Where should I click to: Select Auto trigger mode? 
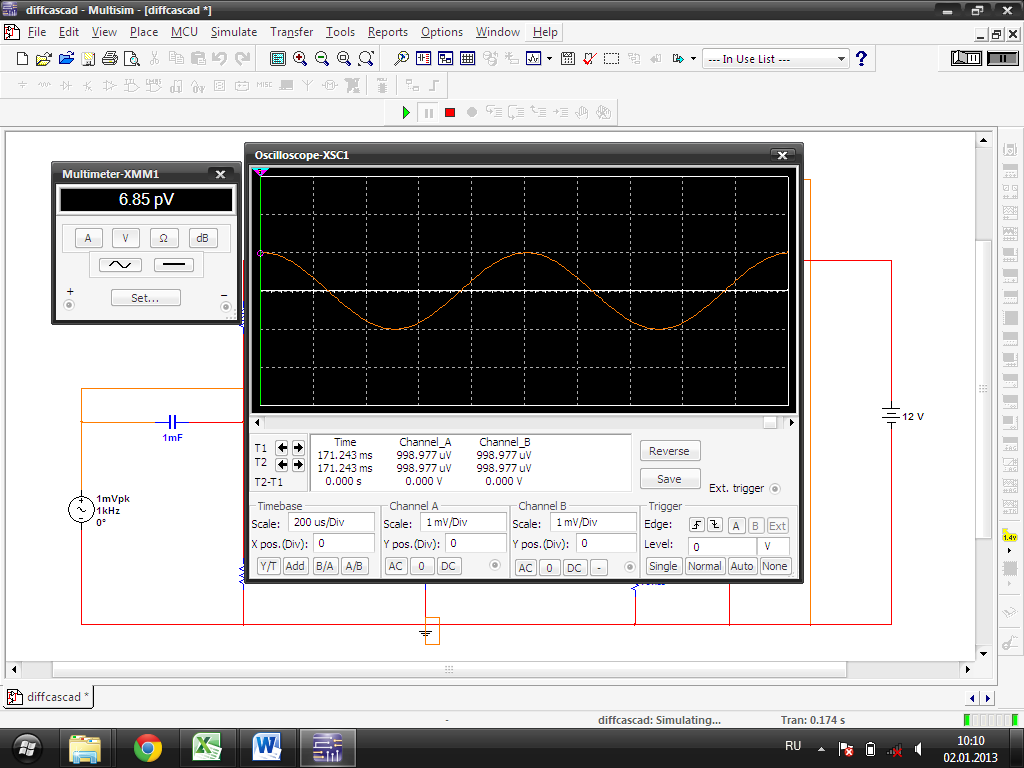[742, 566]
